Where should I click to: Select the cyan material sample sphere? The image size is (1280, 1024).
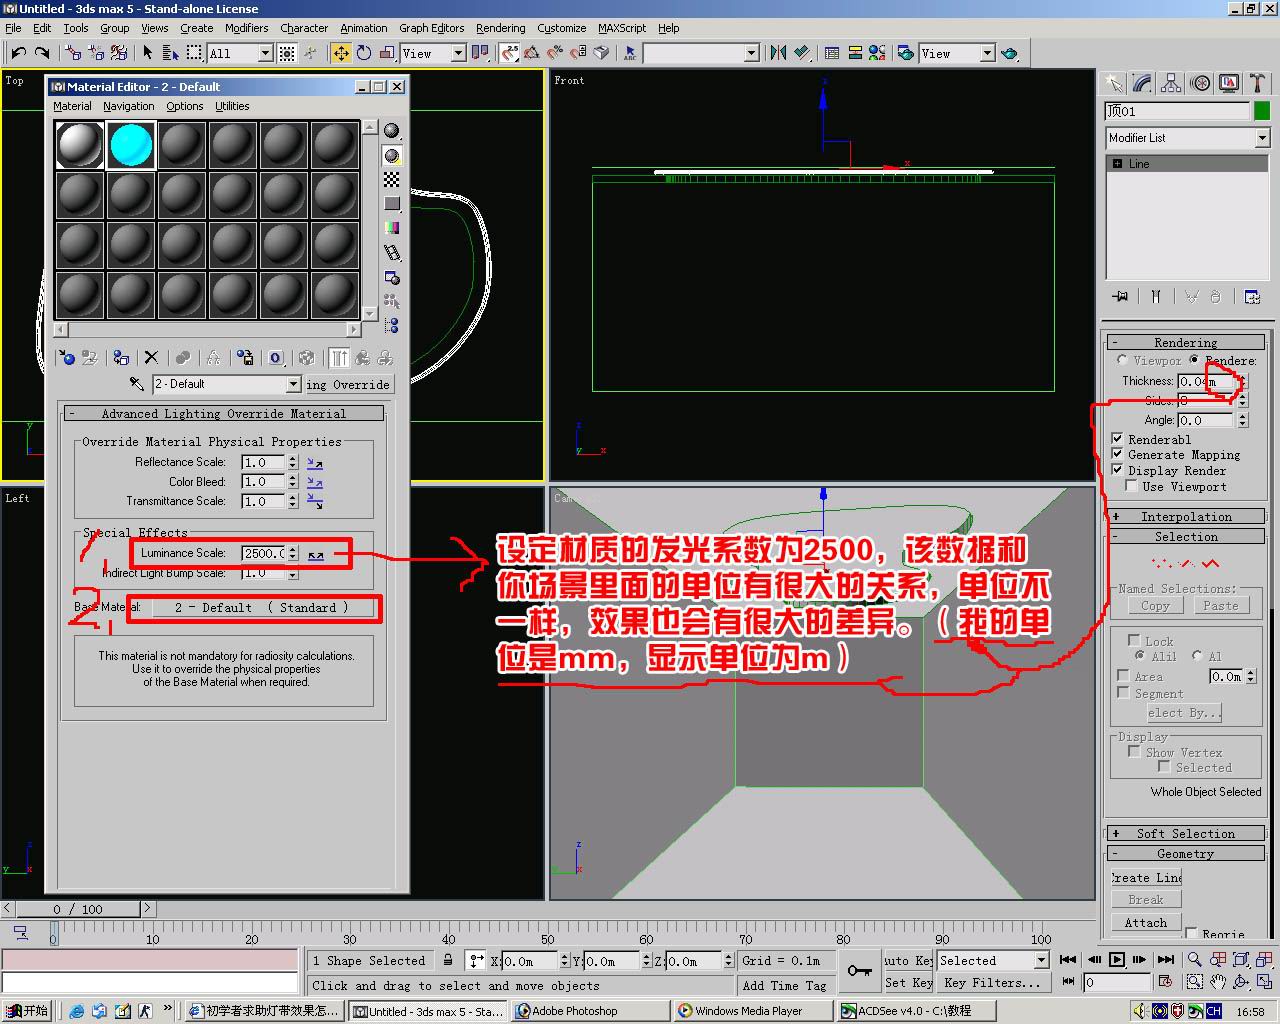[131, 145]
